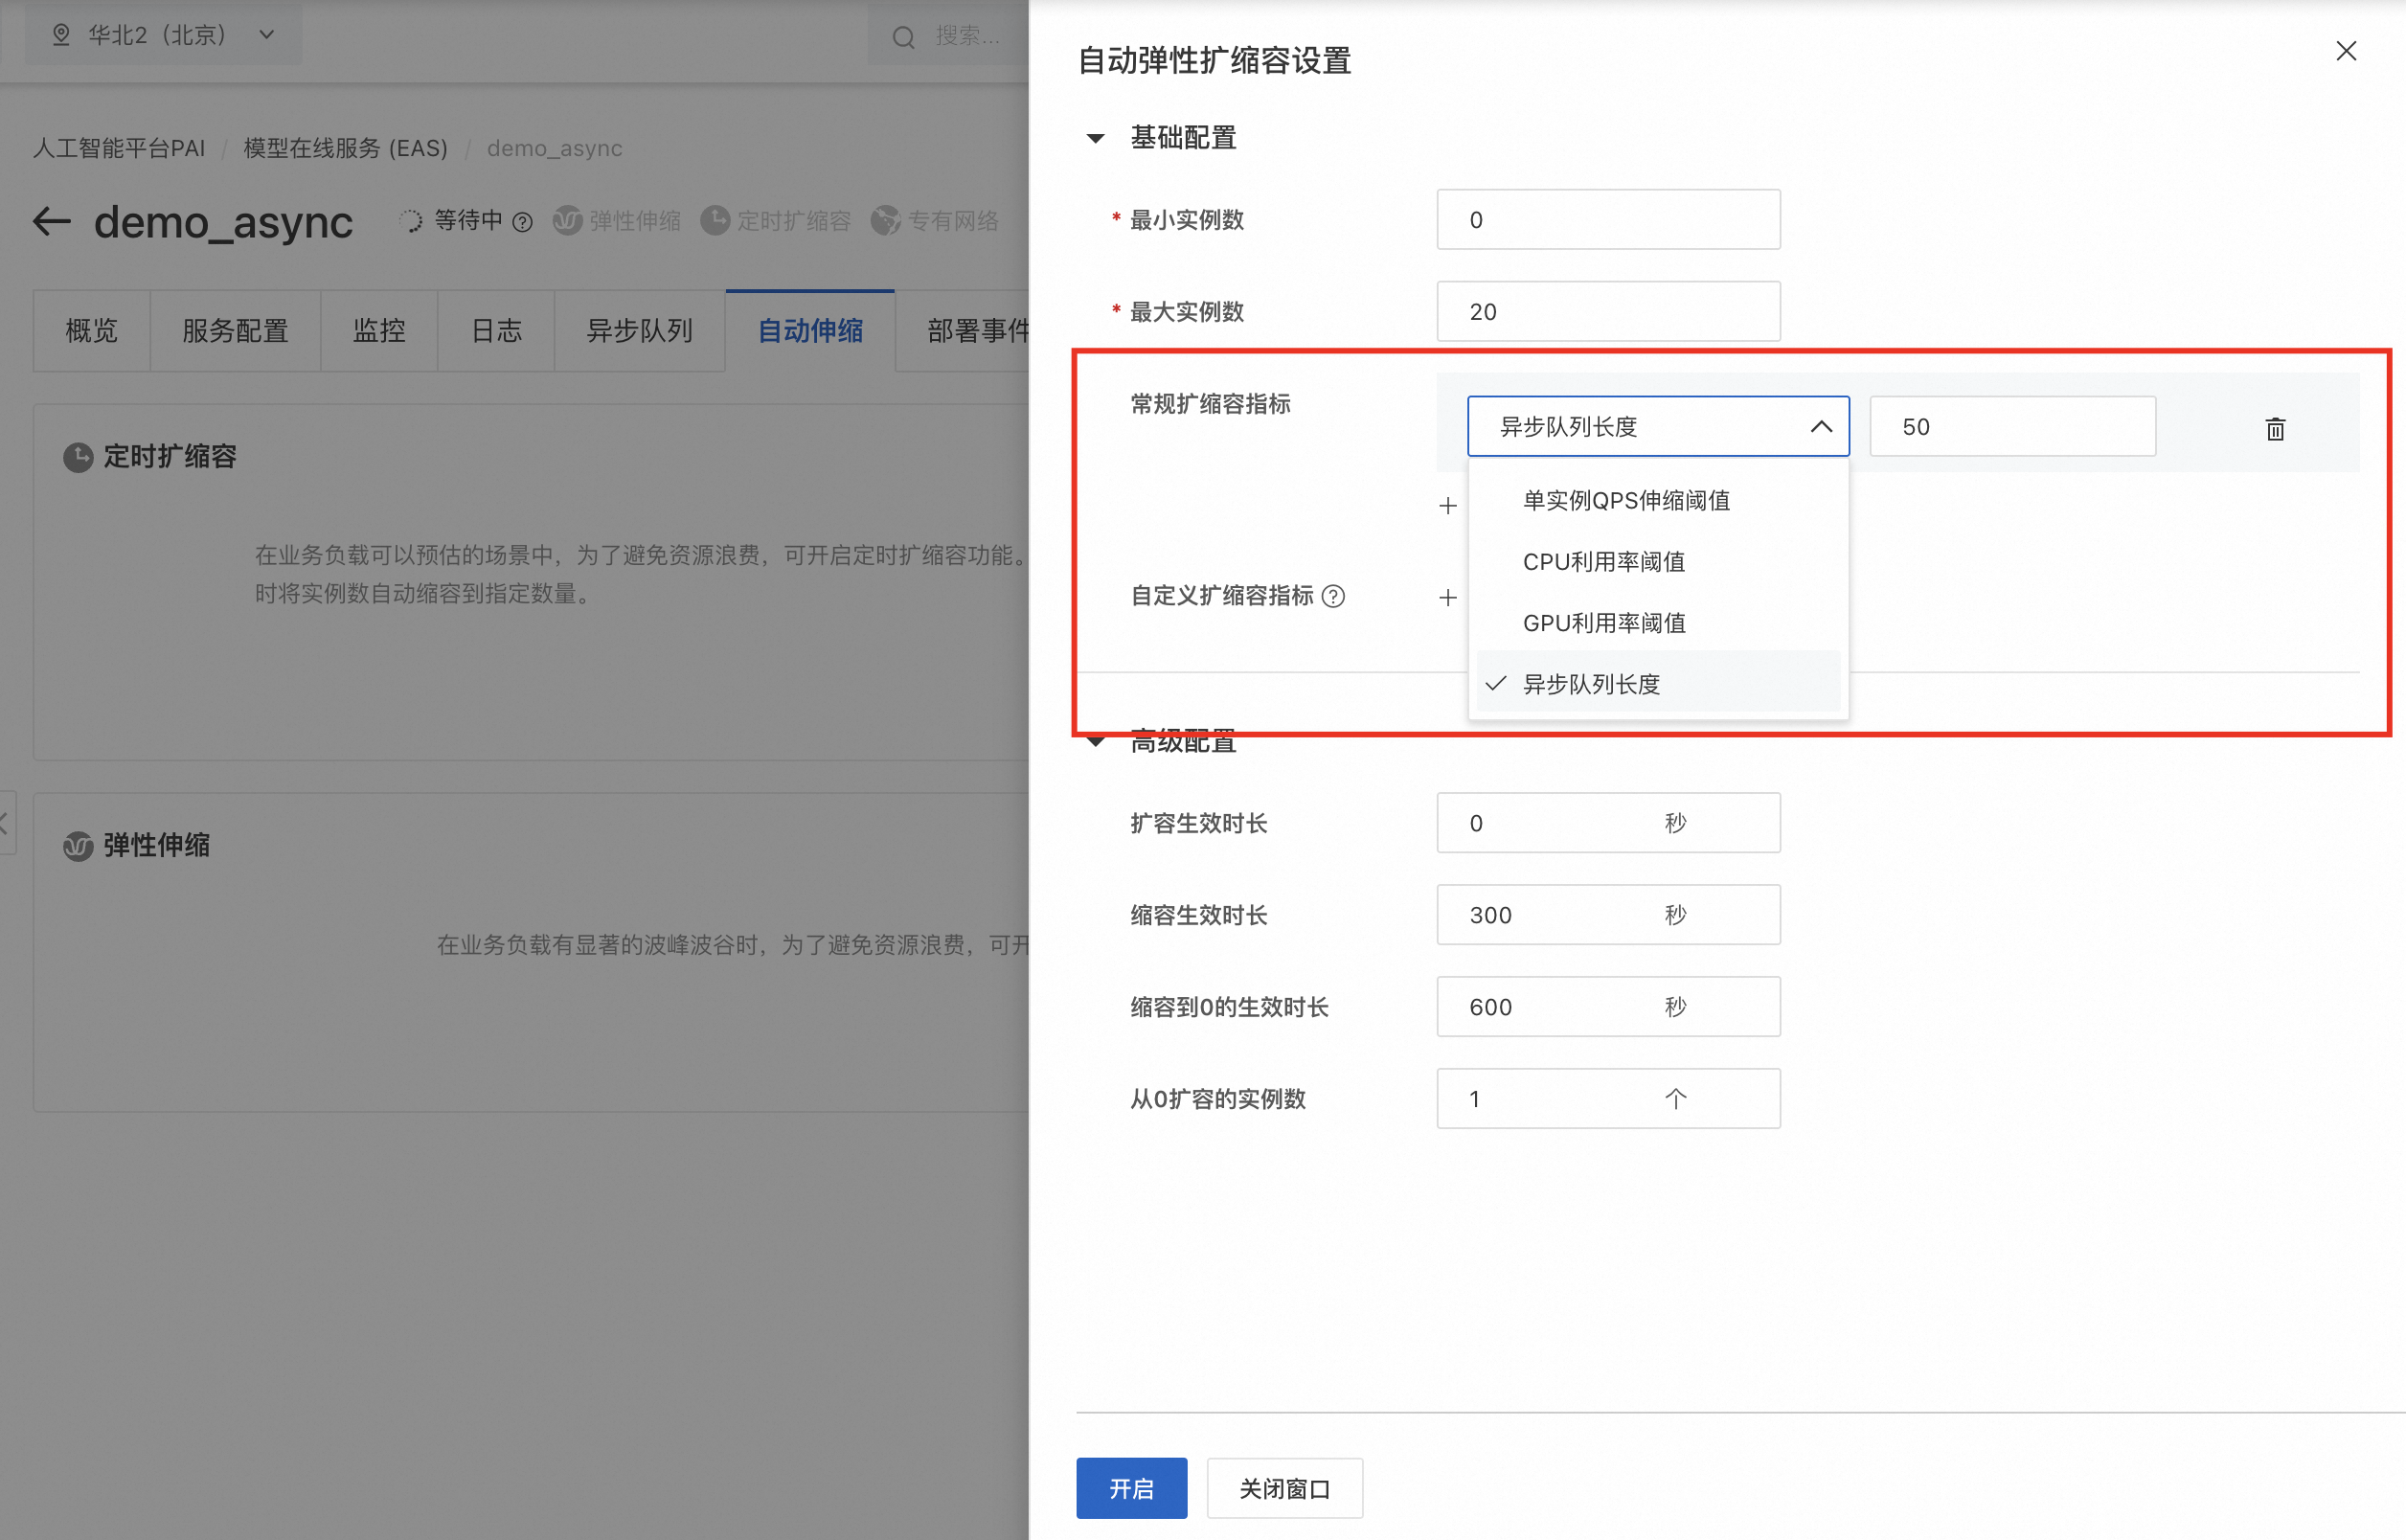Image resolution: width=2406 pixels, height=1540 pixels.
Task: Go back using the left arrow icon
Action: pyautogui.click(x=52, y=221)
